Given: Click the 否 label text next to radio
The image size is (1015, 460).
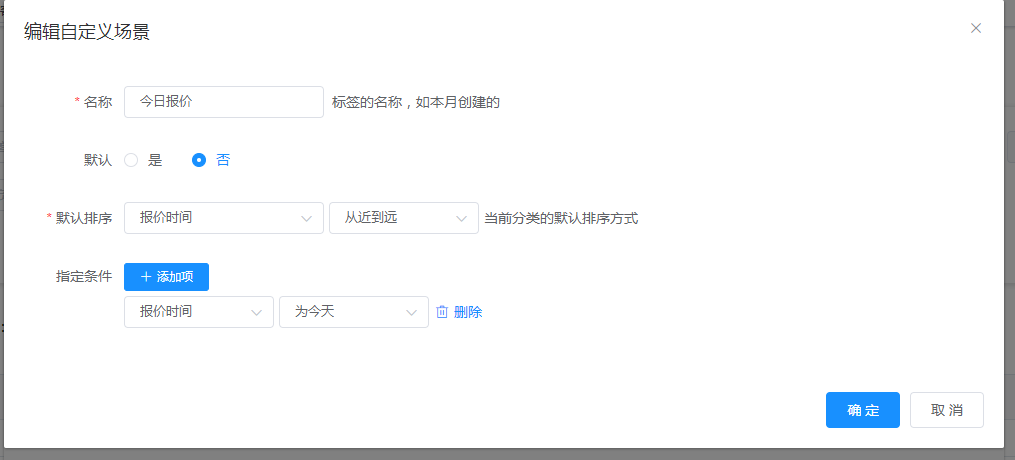Looking at the screenshot, I should 223,159.
